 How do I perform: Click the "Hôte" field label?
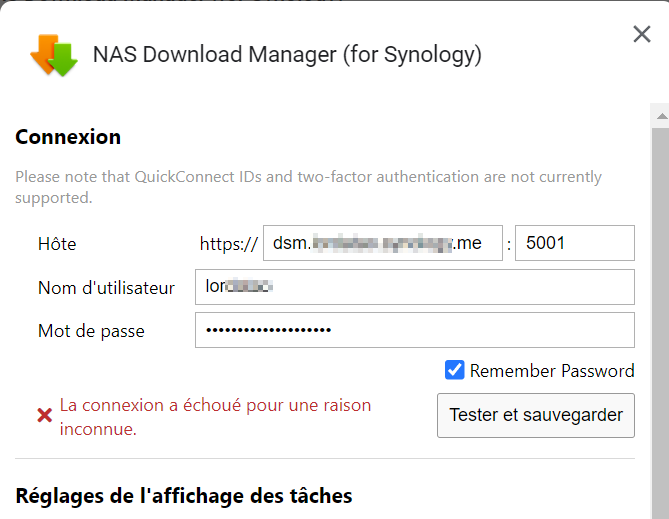[x=57, y=244]
